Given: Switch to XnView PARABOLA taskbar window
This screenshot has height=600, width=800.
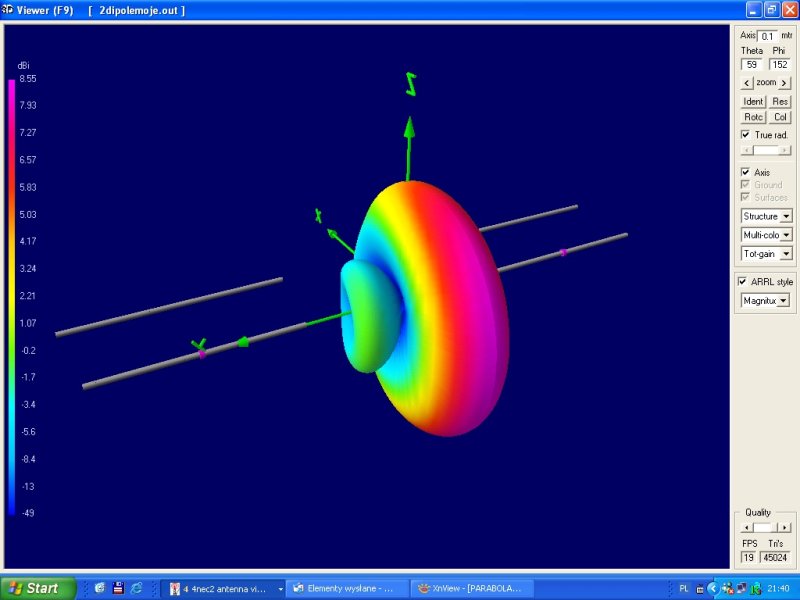Looking at the screenshot, I should pyautogui.click(x=472, y=589).
